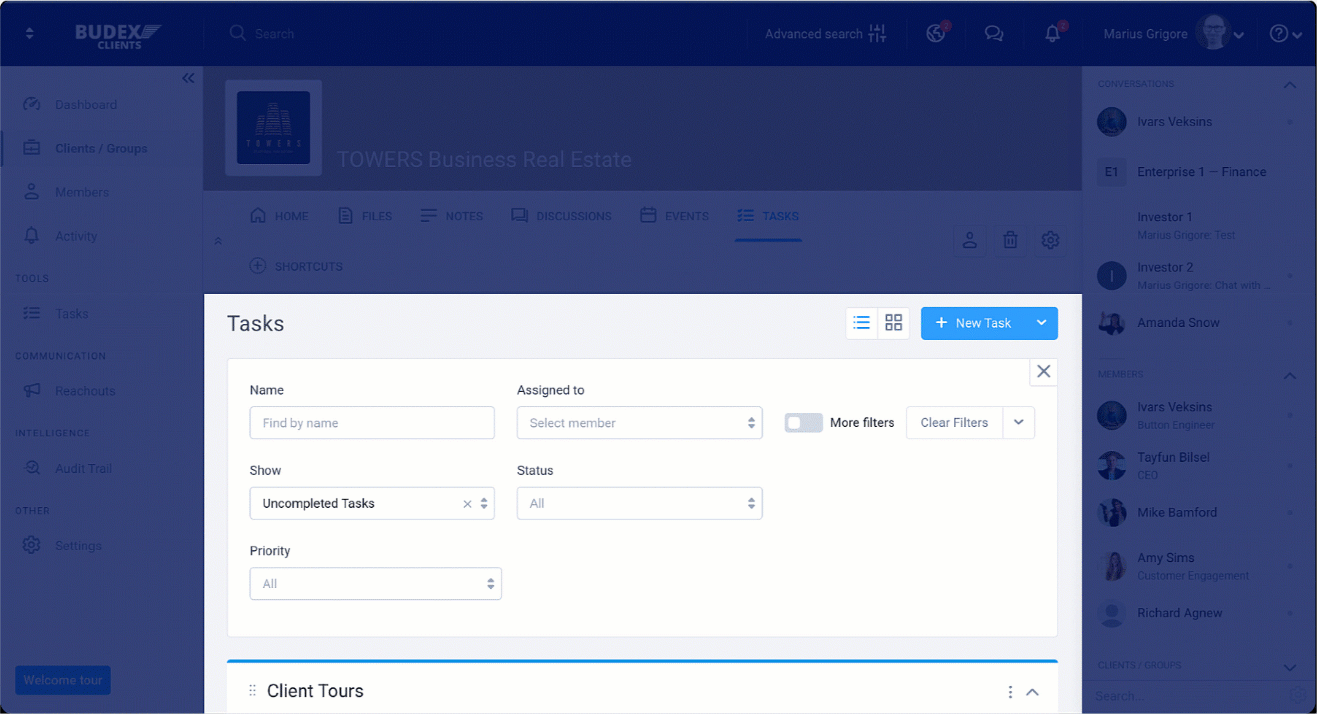Switch to the HOME tab
This screenshot has width=1317, height=714.
click(279, 216)
